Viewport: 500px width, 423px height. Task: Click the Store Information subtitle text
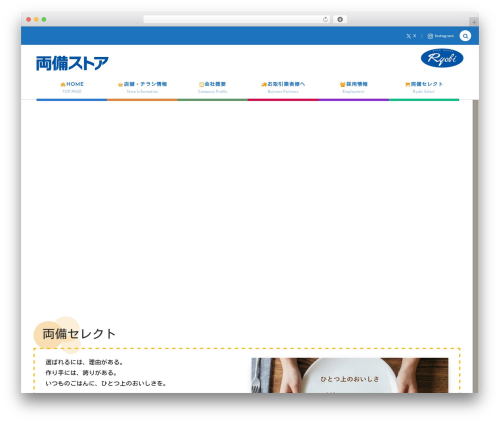(x=142, y=91)
